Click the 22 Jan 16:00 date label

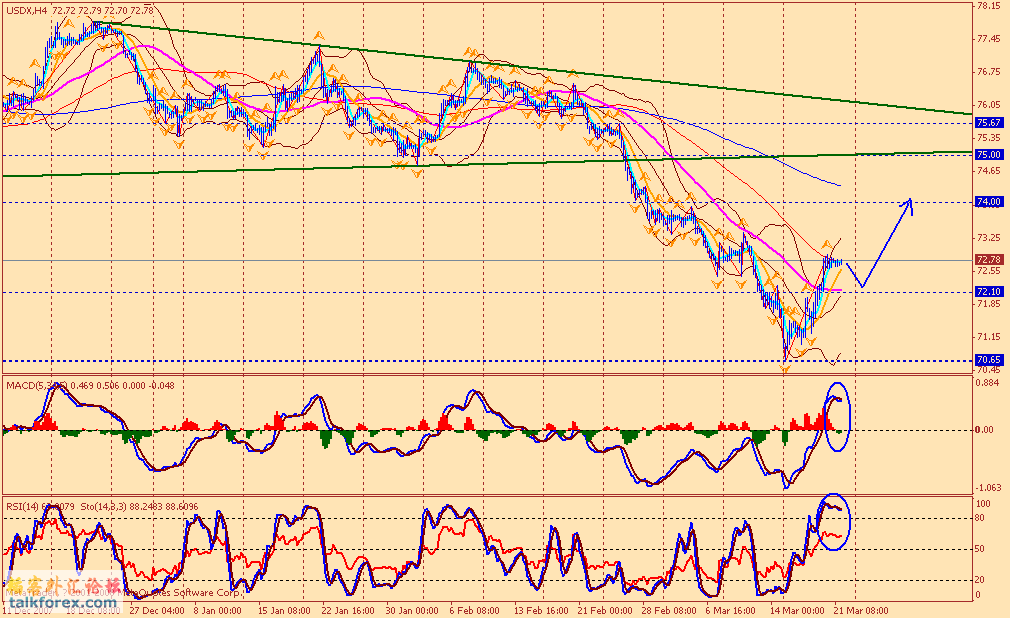[x=348, y=610]
